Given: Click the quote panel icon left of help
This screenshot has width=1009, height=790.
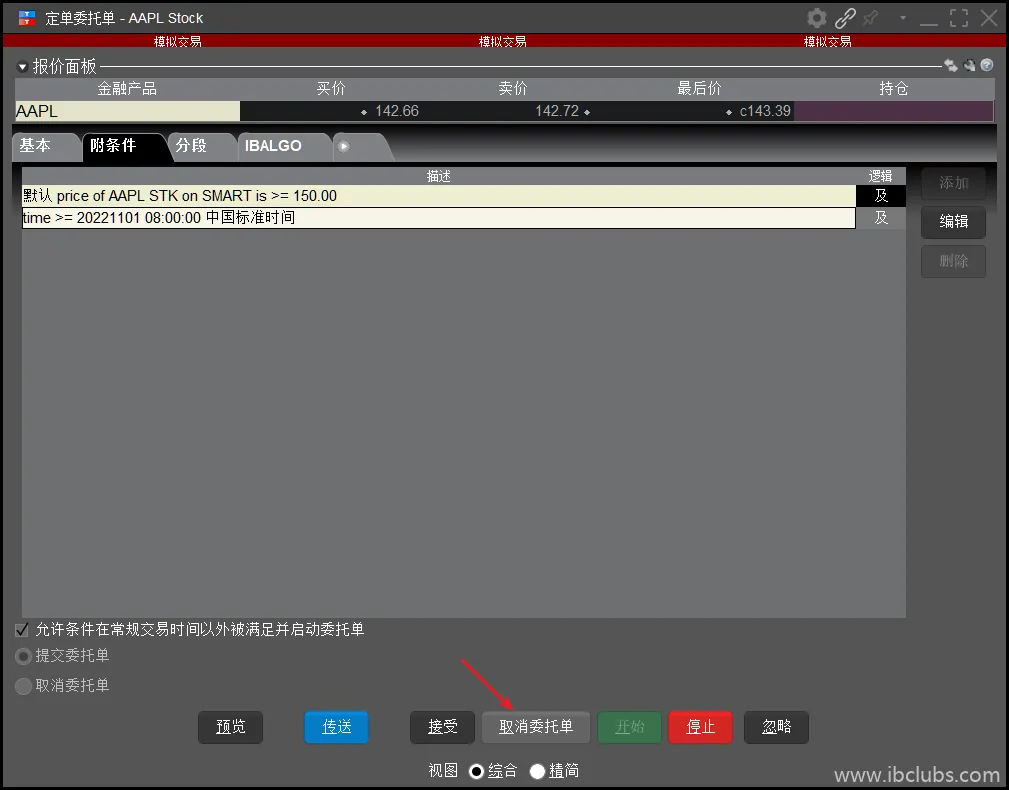Looking at the screenshot, I should 969,66.
